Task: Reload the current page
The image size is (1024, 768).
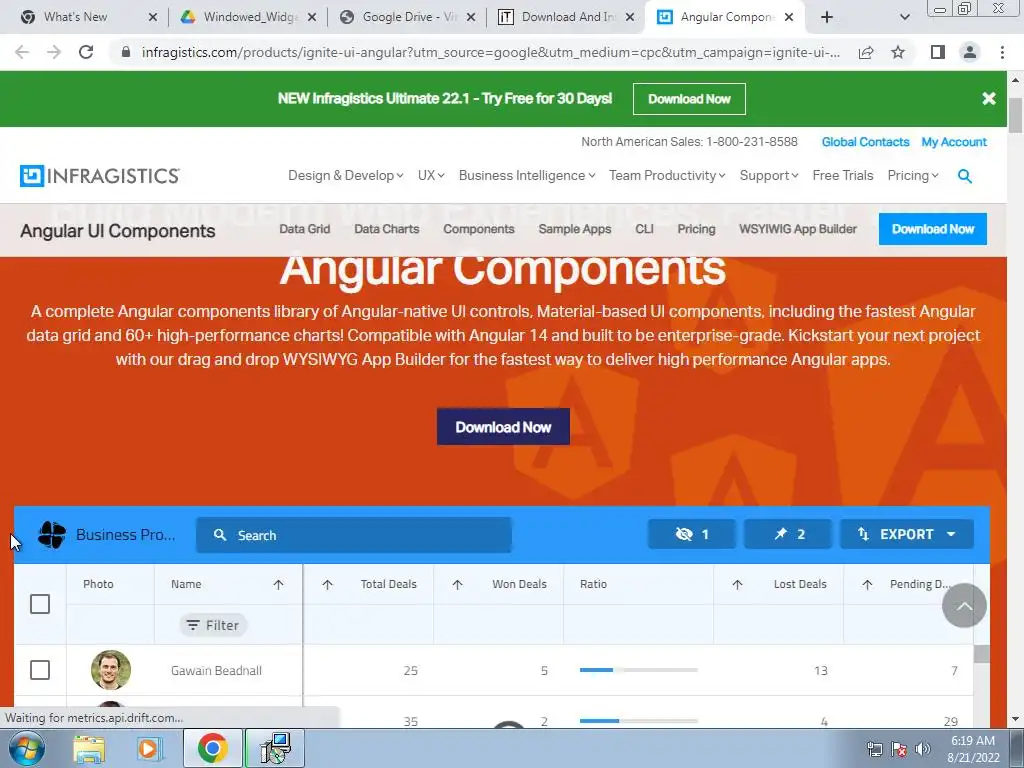Action: [86, 52]
